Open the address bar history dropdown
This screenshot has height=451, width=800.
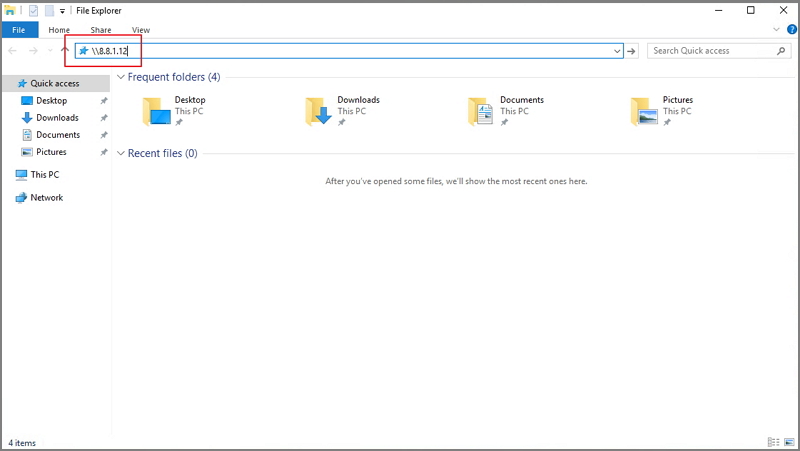(x=617, y=51)
